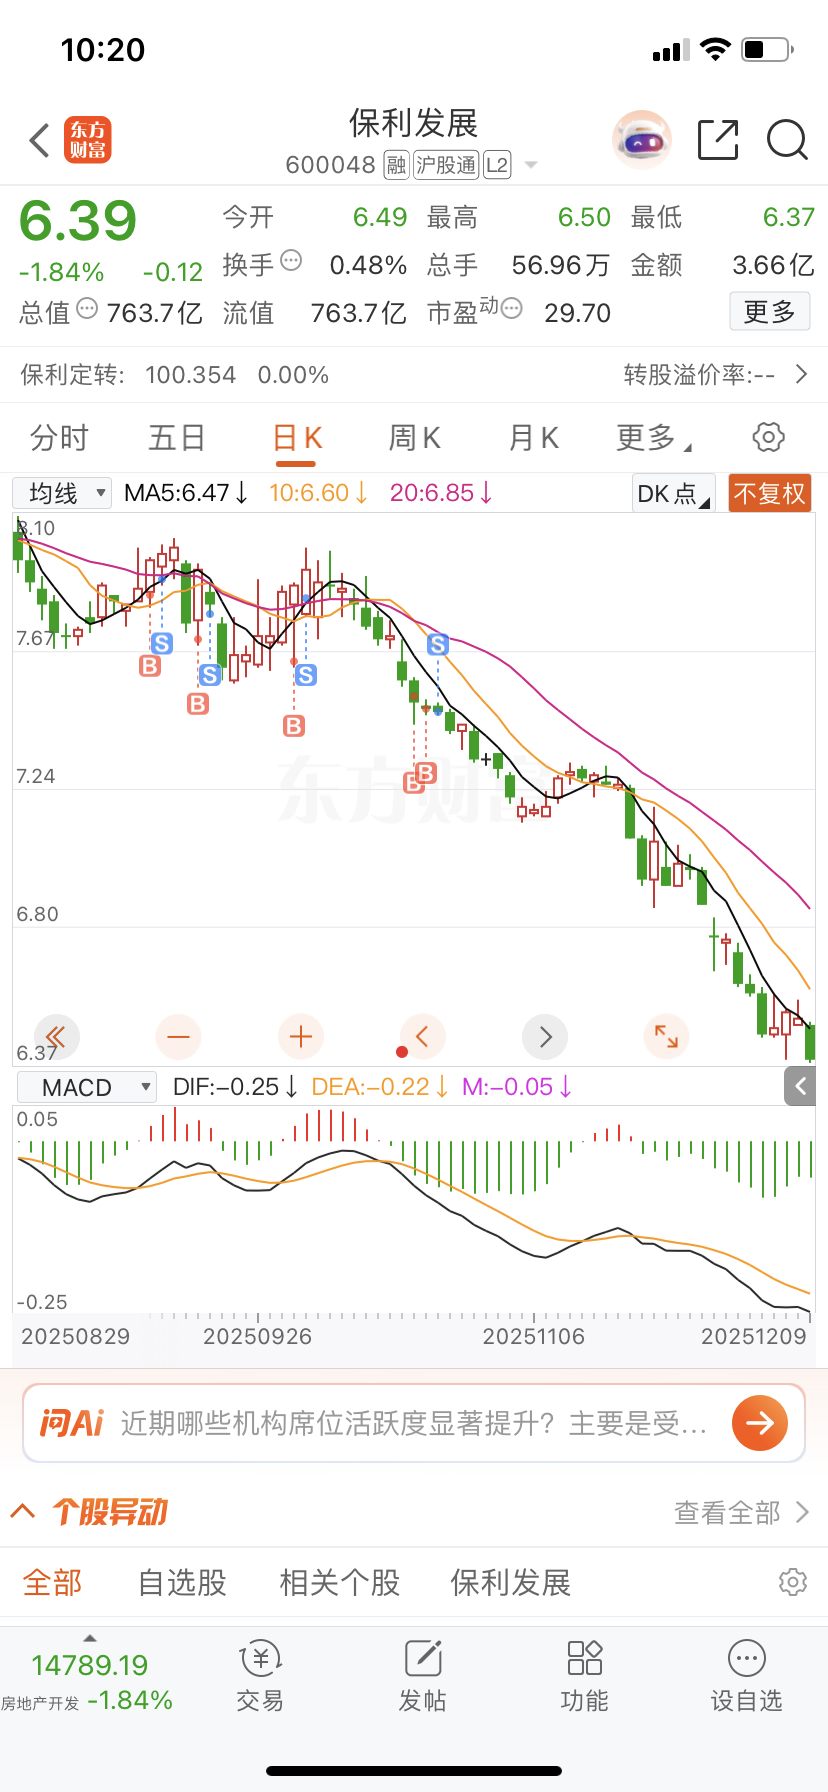Tap the 融 margin trading badge
Image resolution: width=828 pixels, height=1792 pixels.
tap(397, 165)
